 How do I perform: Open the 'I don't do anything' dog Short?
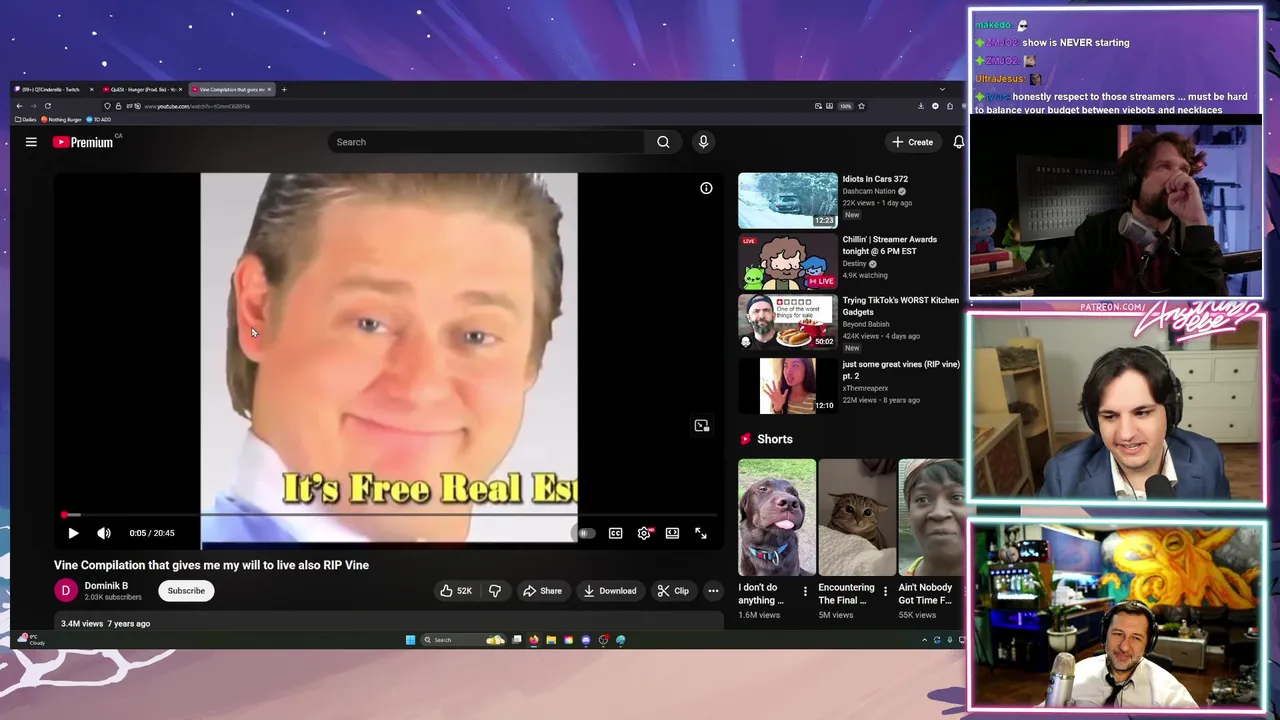click(777, 518)
